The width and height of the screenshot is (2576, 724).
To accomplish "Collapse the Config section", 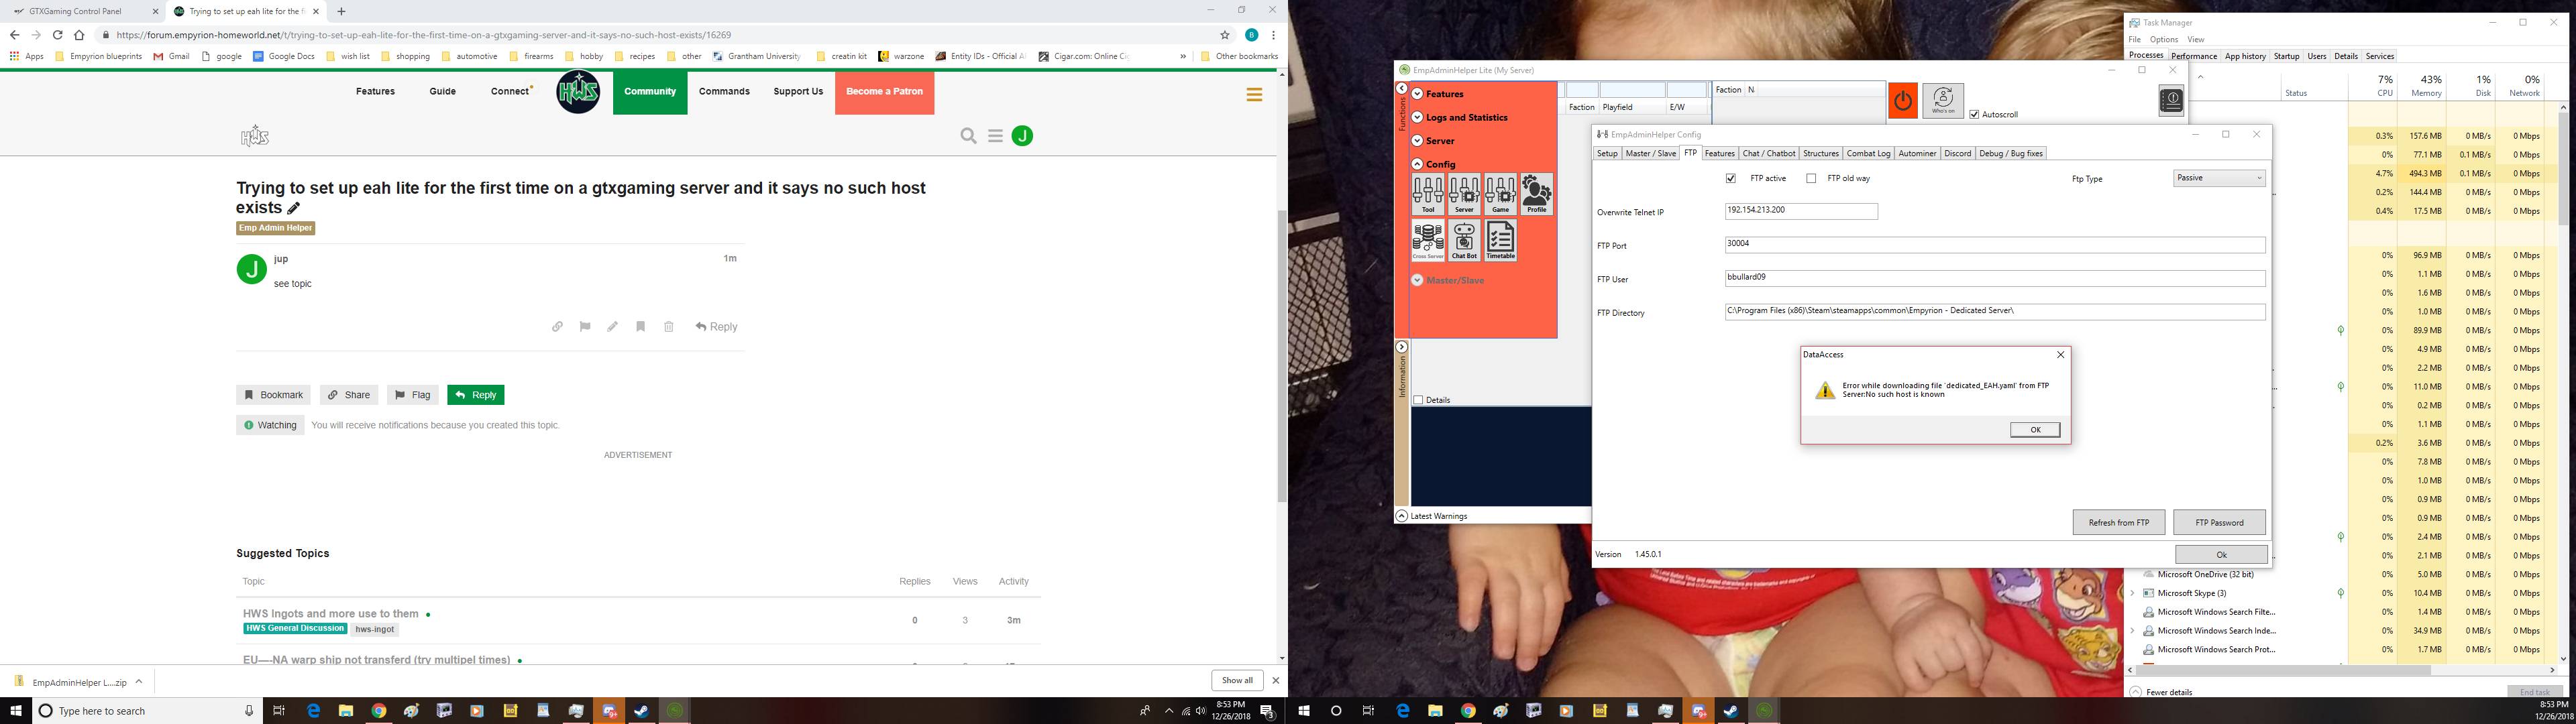I will coord(1417,164).
